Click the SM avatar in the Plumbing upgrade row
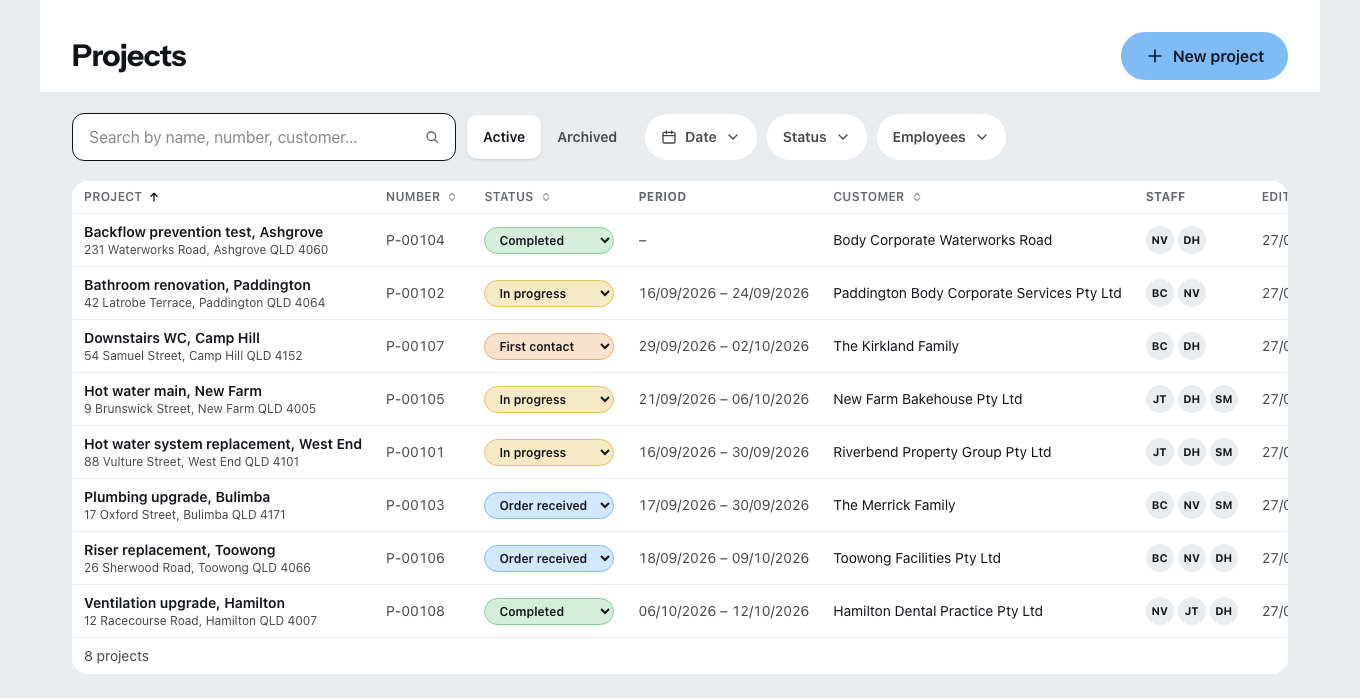The height and width of the screenshot is (698, 1360). (x=1224, y=505)
